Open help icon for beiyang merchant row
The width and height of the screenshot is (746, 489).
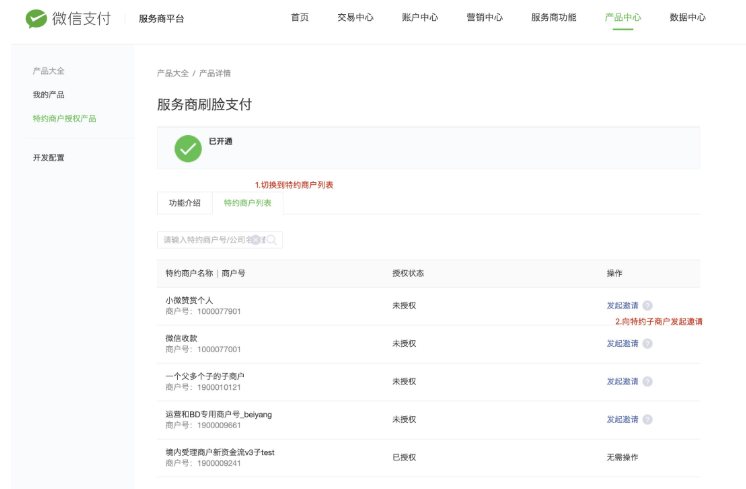[648, 420]
